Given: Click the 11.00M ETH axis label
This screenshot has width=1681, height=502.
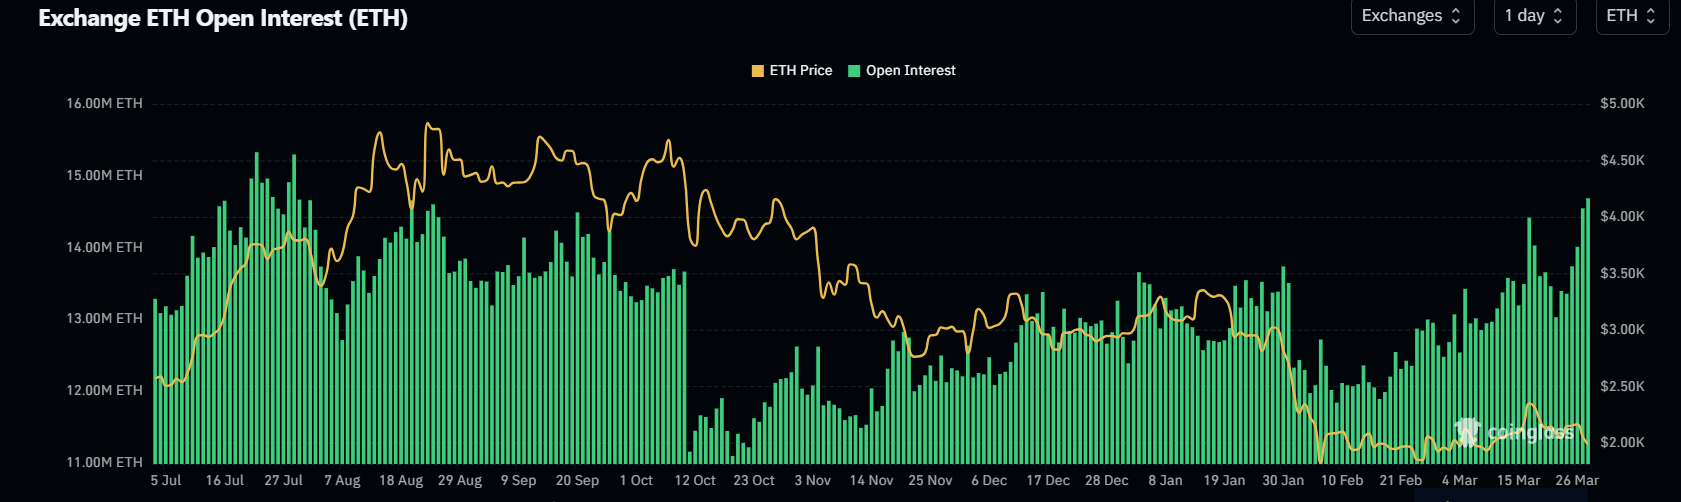Looking at the screenshot, I should [x=104, y=462].
